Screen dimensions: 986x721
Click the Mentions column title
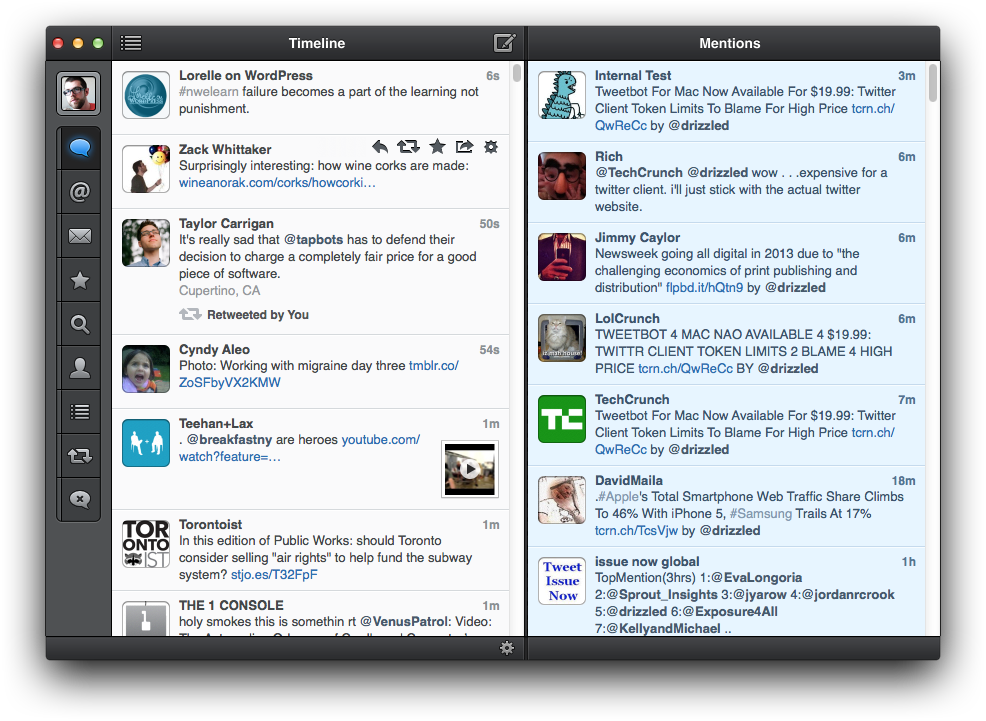(729, 43)
